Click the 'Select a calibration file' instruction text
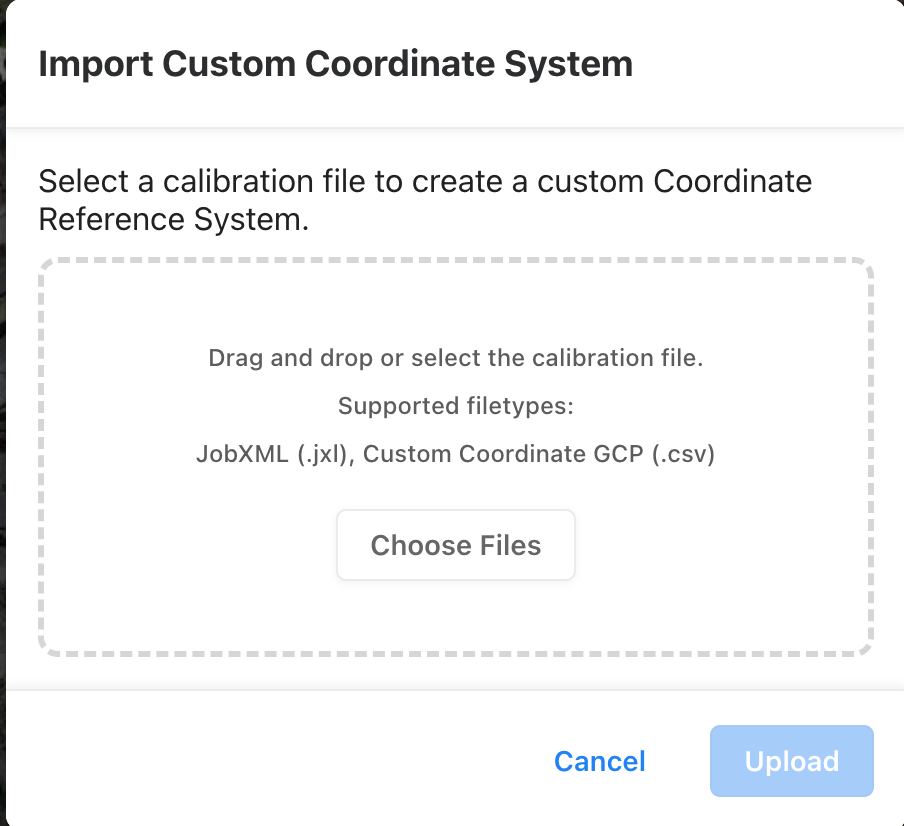Image resolution: width=904 pixels, height=826 pixels. pos(425,183)
